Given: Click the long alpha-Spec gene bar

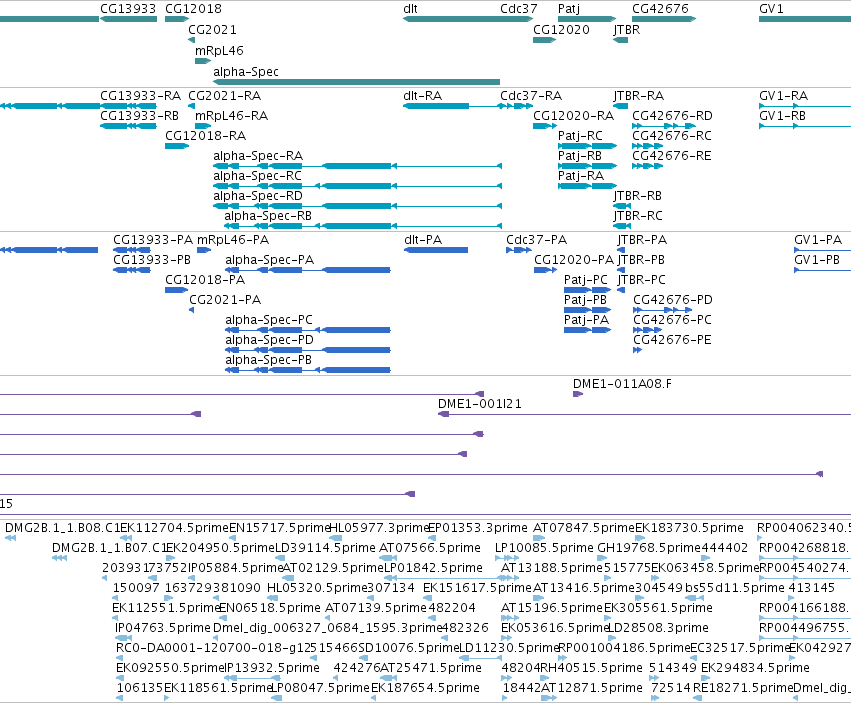Looking at the screenshot, I should pos(357,82).
